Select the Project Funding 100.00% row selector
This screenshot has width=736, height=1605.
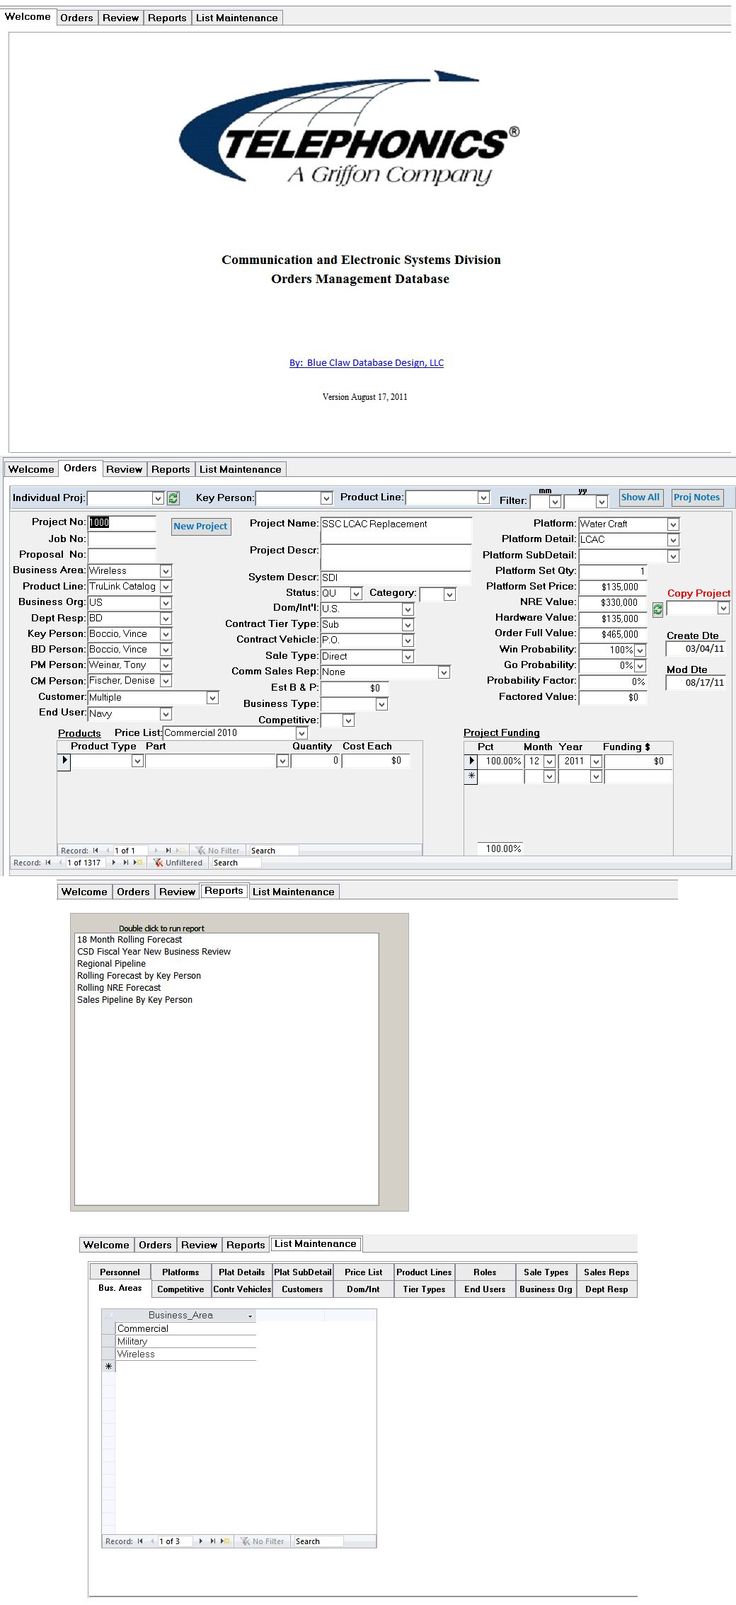click(x=471, y=761)
